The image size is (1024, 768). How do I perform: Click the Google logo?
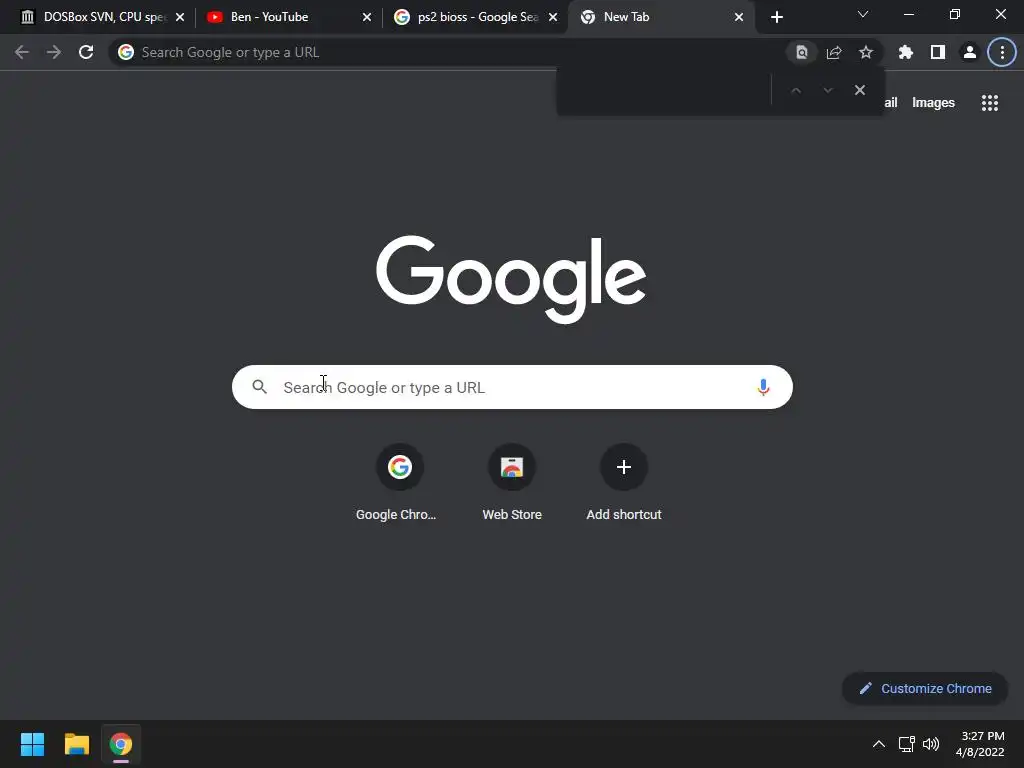click(511, 279)
